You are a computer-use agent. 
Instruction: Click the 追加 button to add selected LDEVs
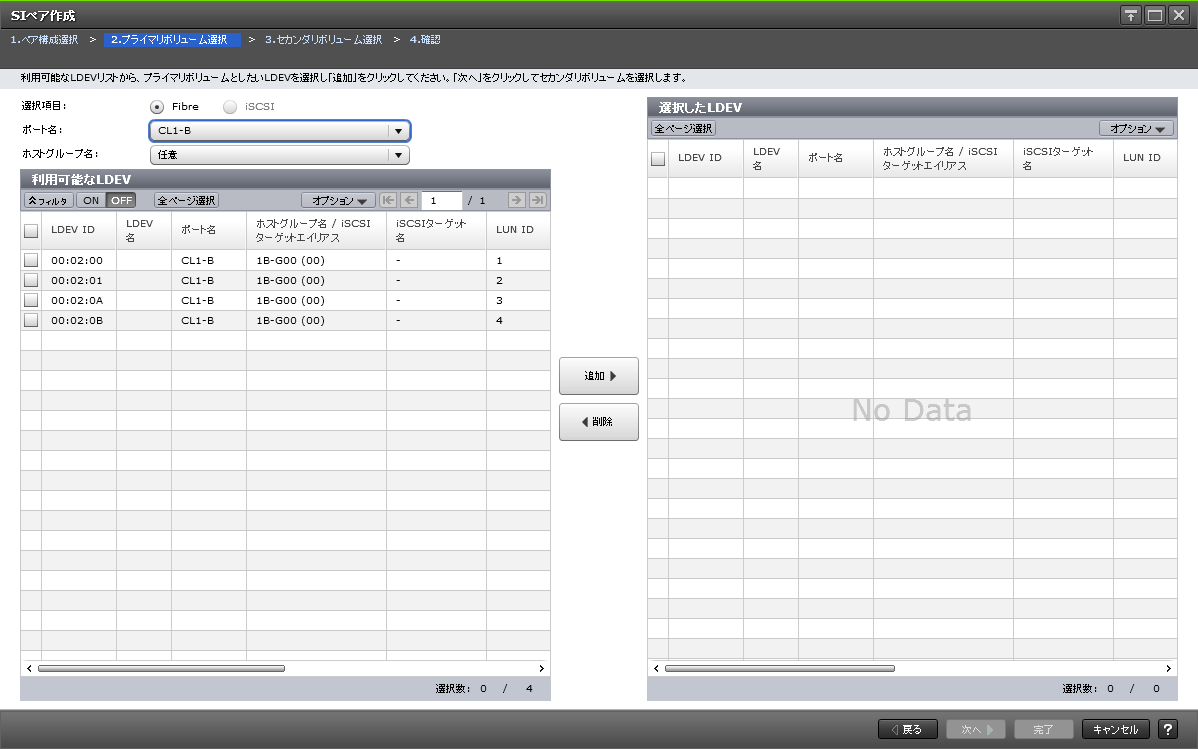(x=598, y=375)
